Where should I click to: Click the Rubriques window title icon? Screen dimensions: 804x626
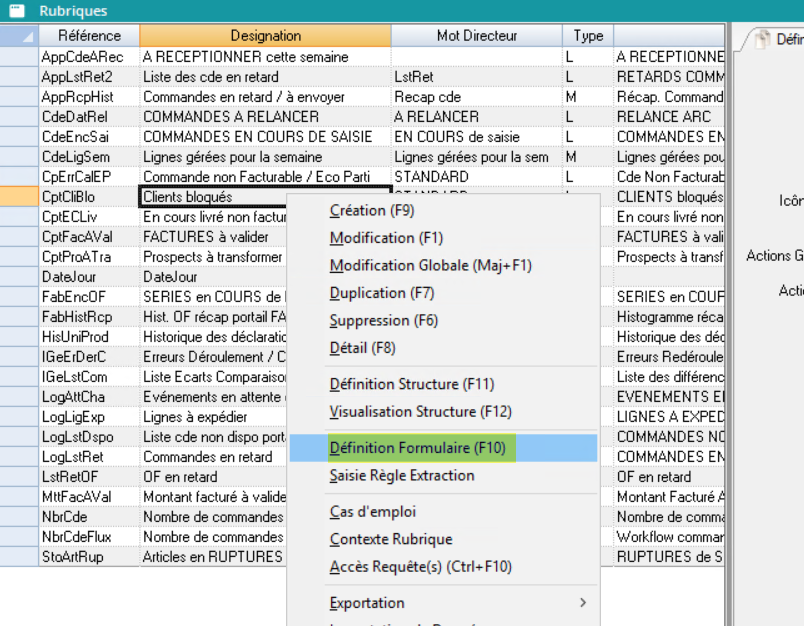tap(15, 10)
